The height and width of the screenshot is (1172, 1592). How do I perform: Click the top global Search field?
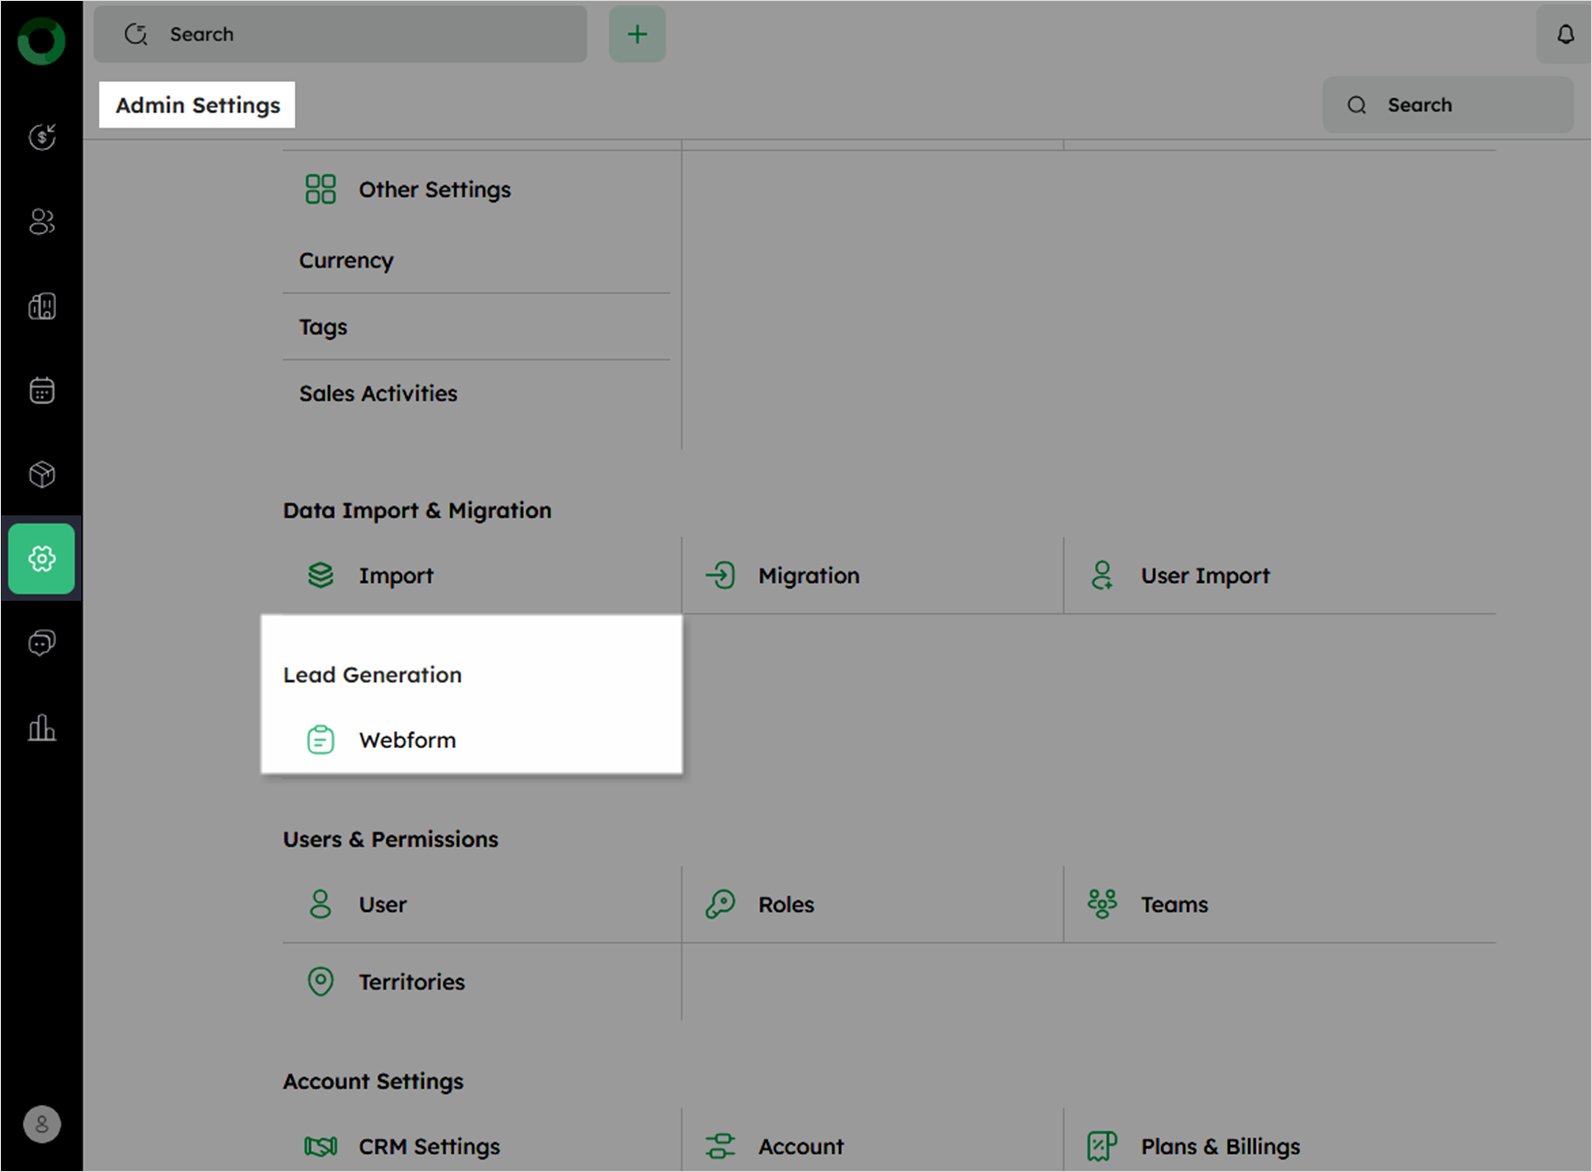(x=340, y=35)
